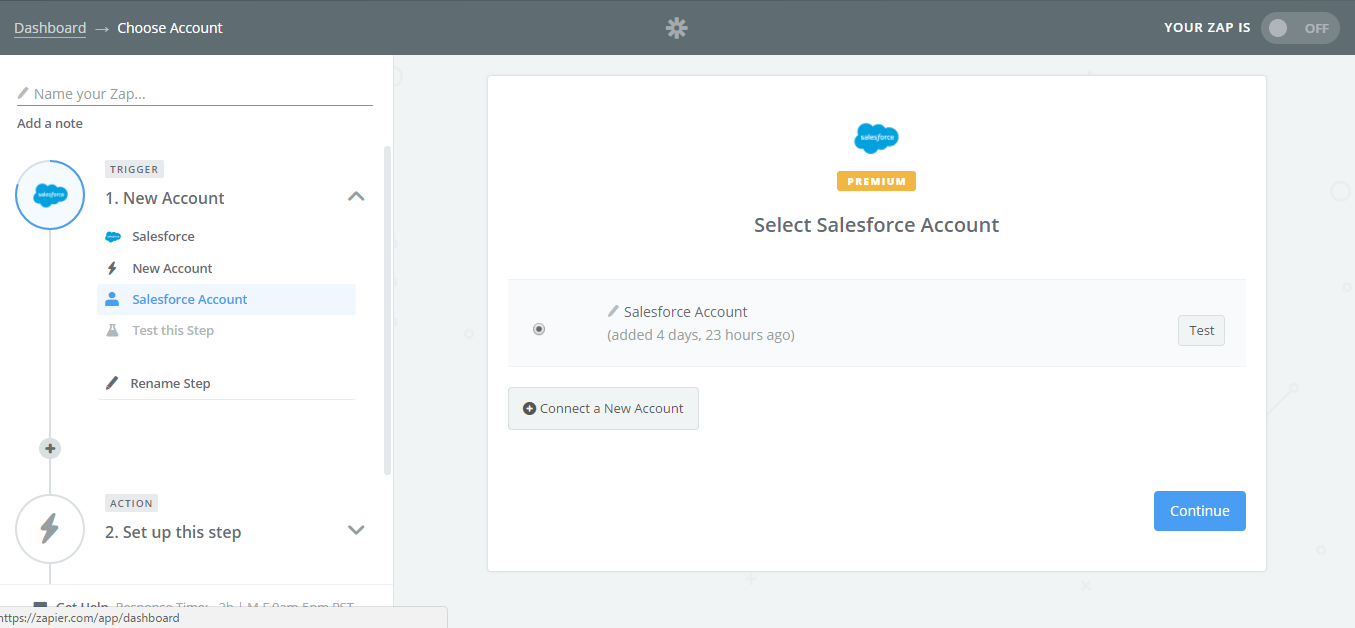Screen dimensions: 1355x628
Task: Click Add a note
Action: point(50,123)
